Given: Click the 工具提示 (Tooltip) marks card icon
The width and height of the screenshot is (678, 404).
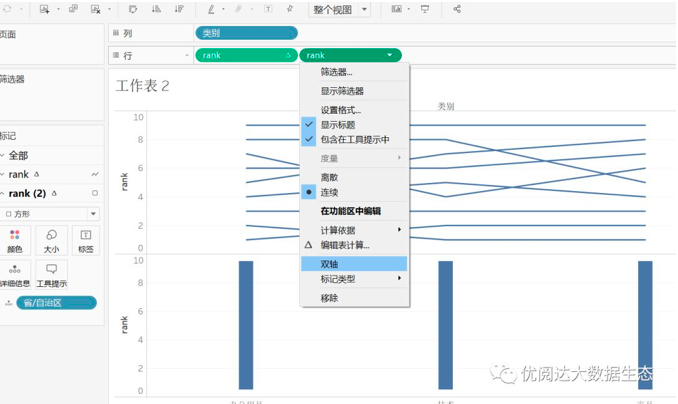Looking at the screenshot, I should click(x=51, y=275).
